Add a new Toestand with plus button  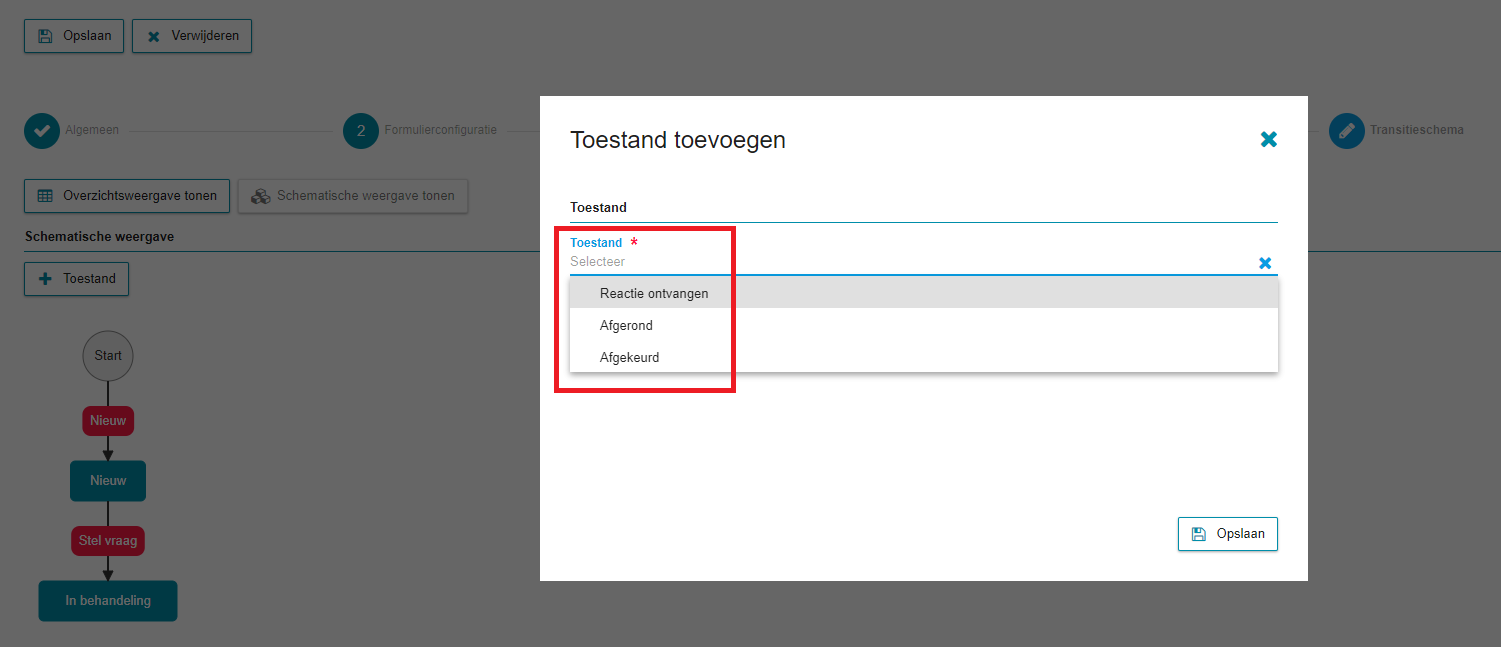tap(76, 279)
